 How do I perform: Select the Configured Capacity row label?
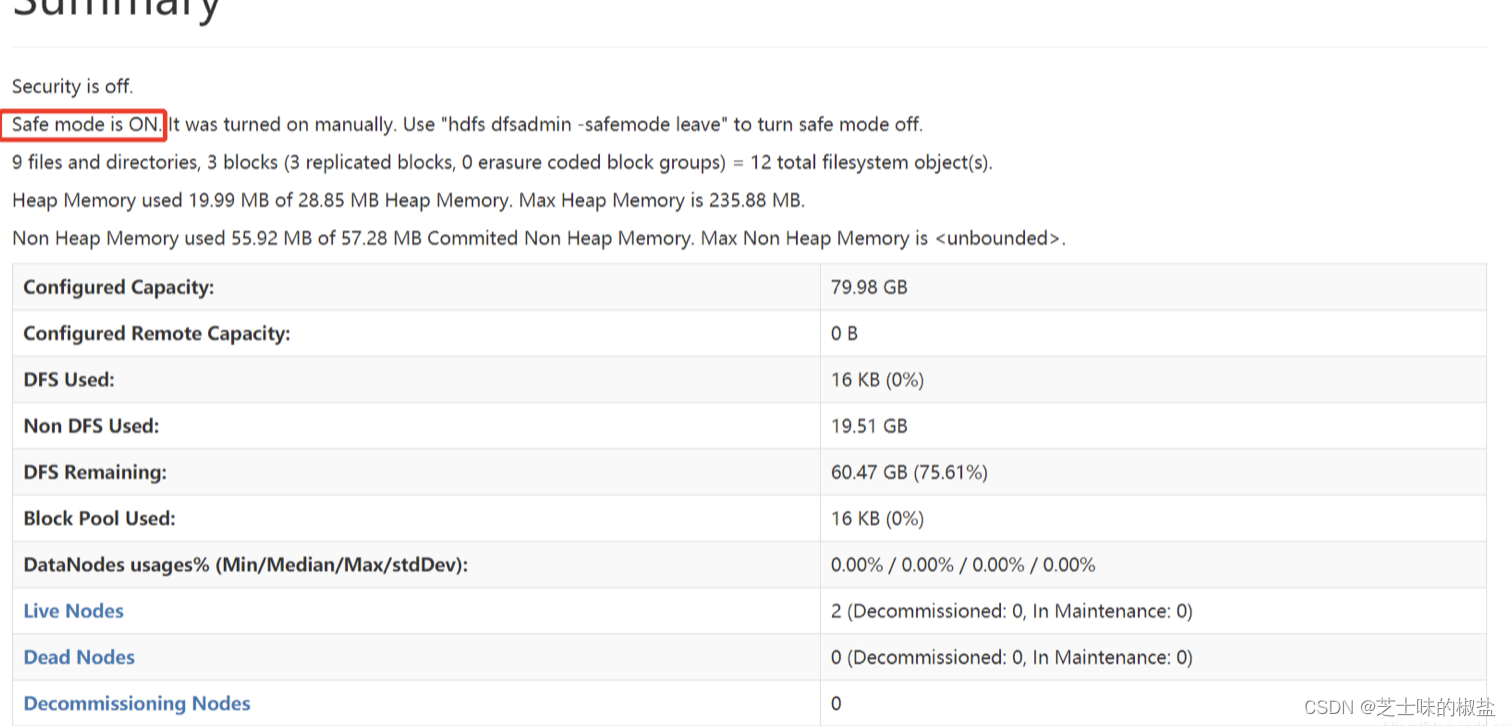pyautogui.click(x=118, y=288)
